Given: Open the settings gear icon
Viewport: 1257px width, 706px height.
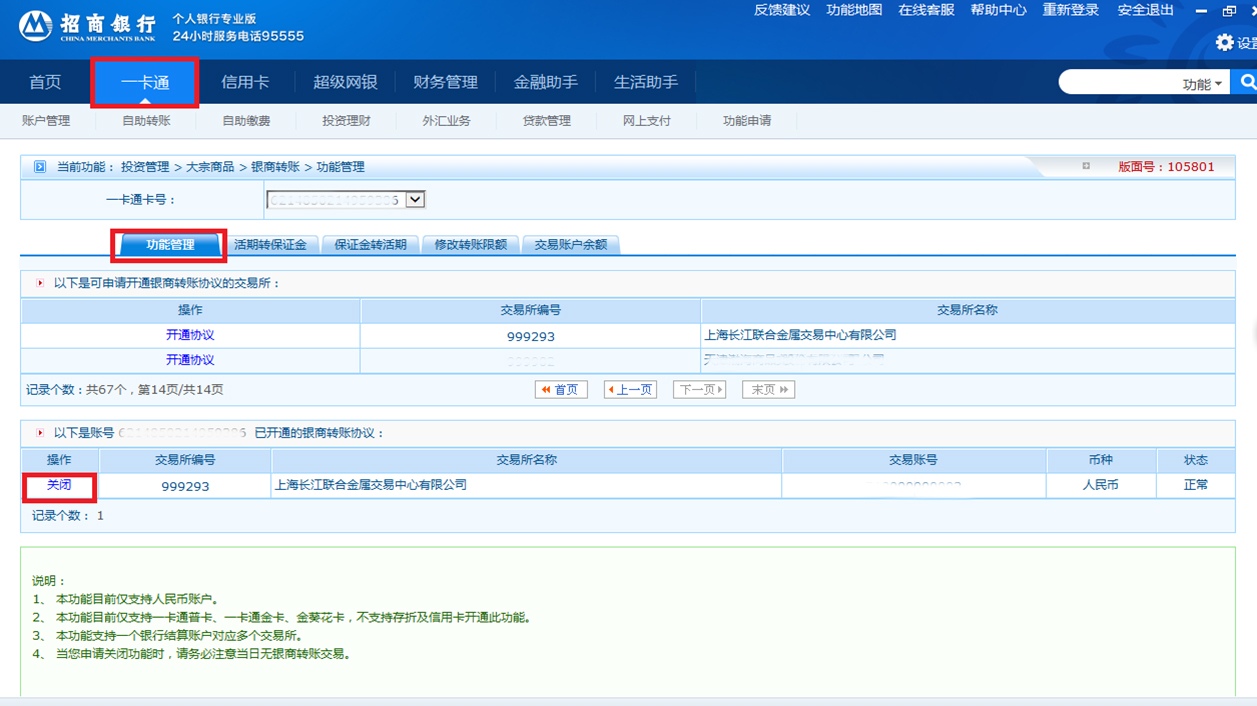Looking at the screenshot, I should [1225, 42].
